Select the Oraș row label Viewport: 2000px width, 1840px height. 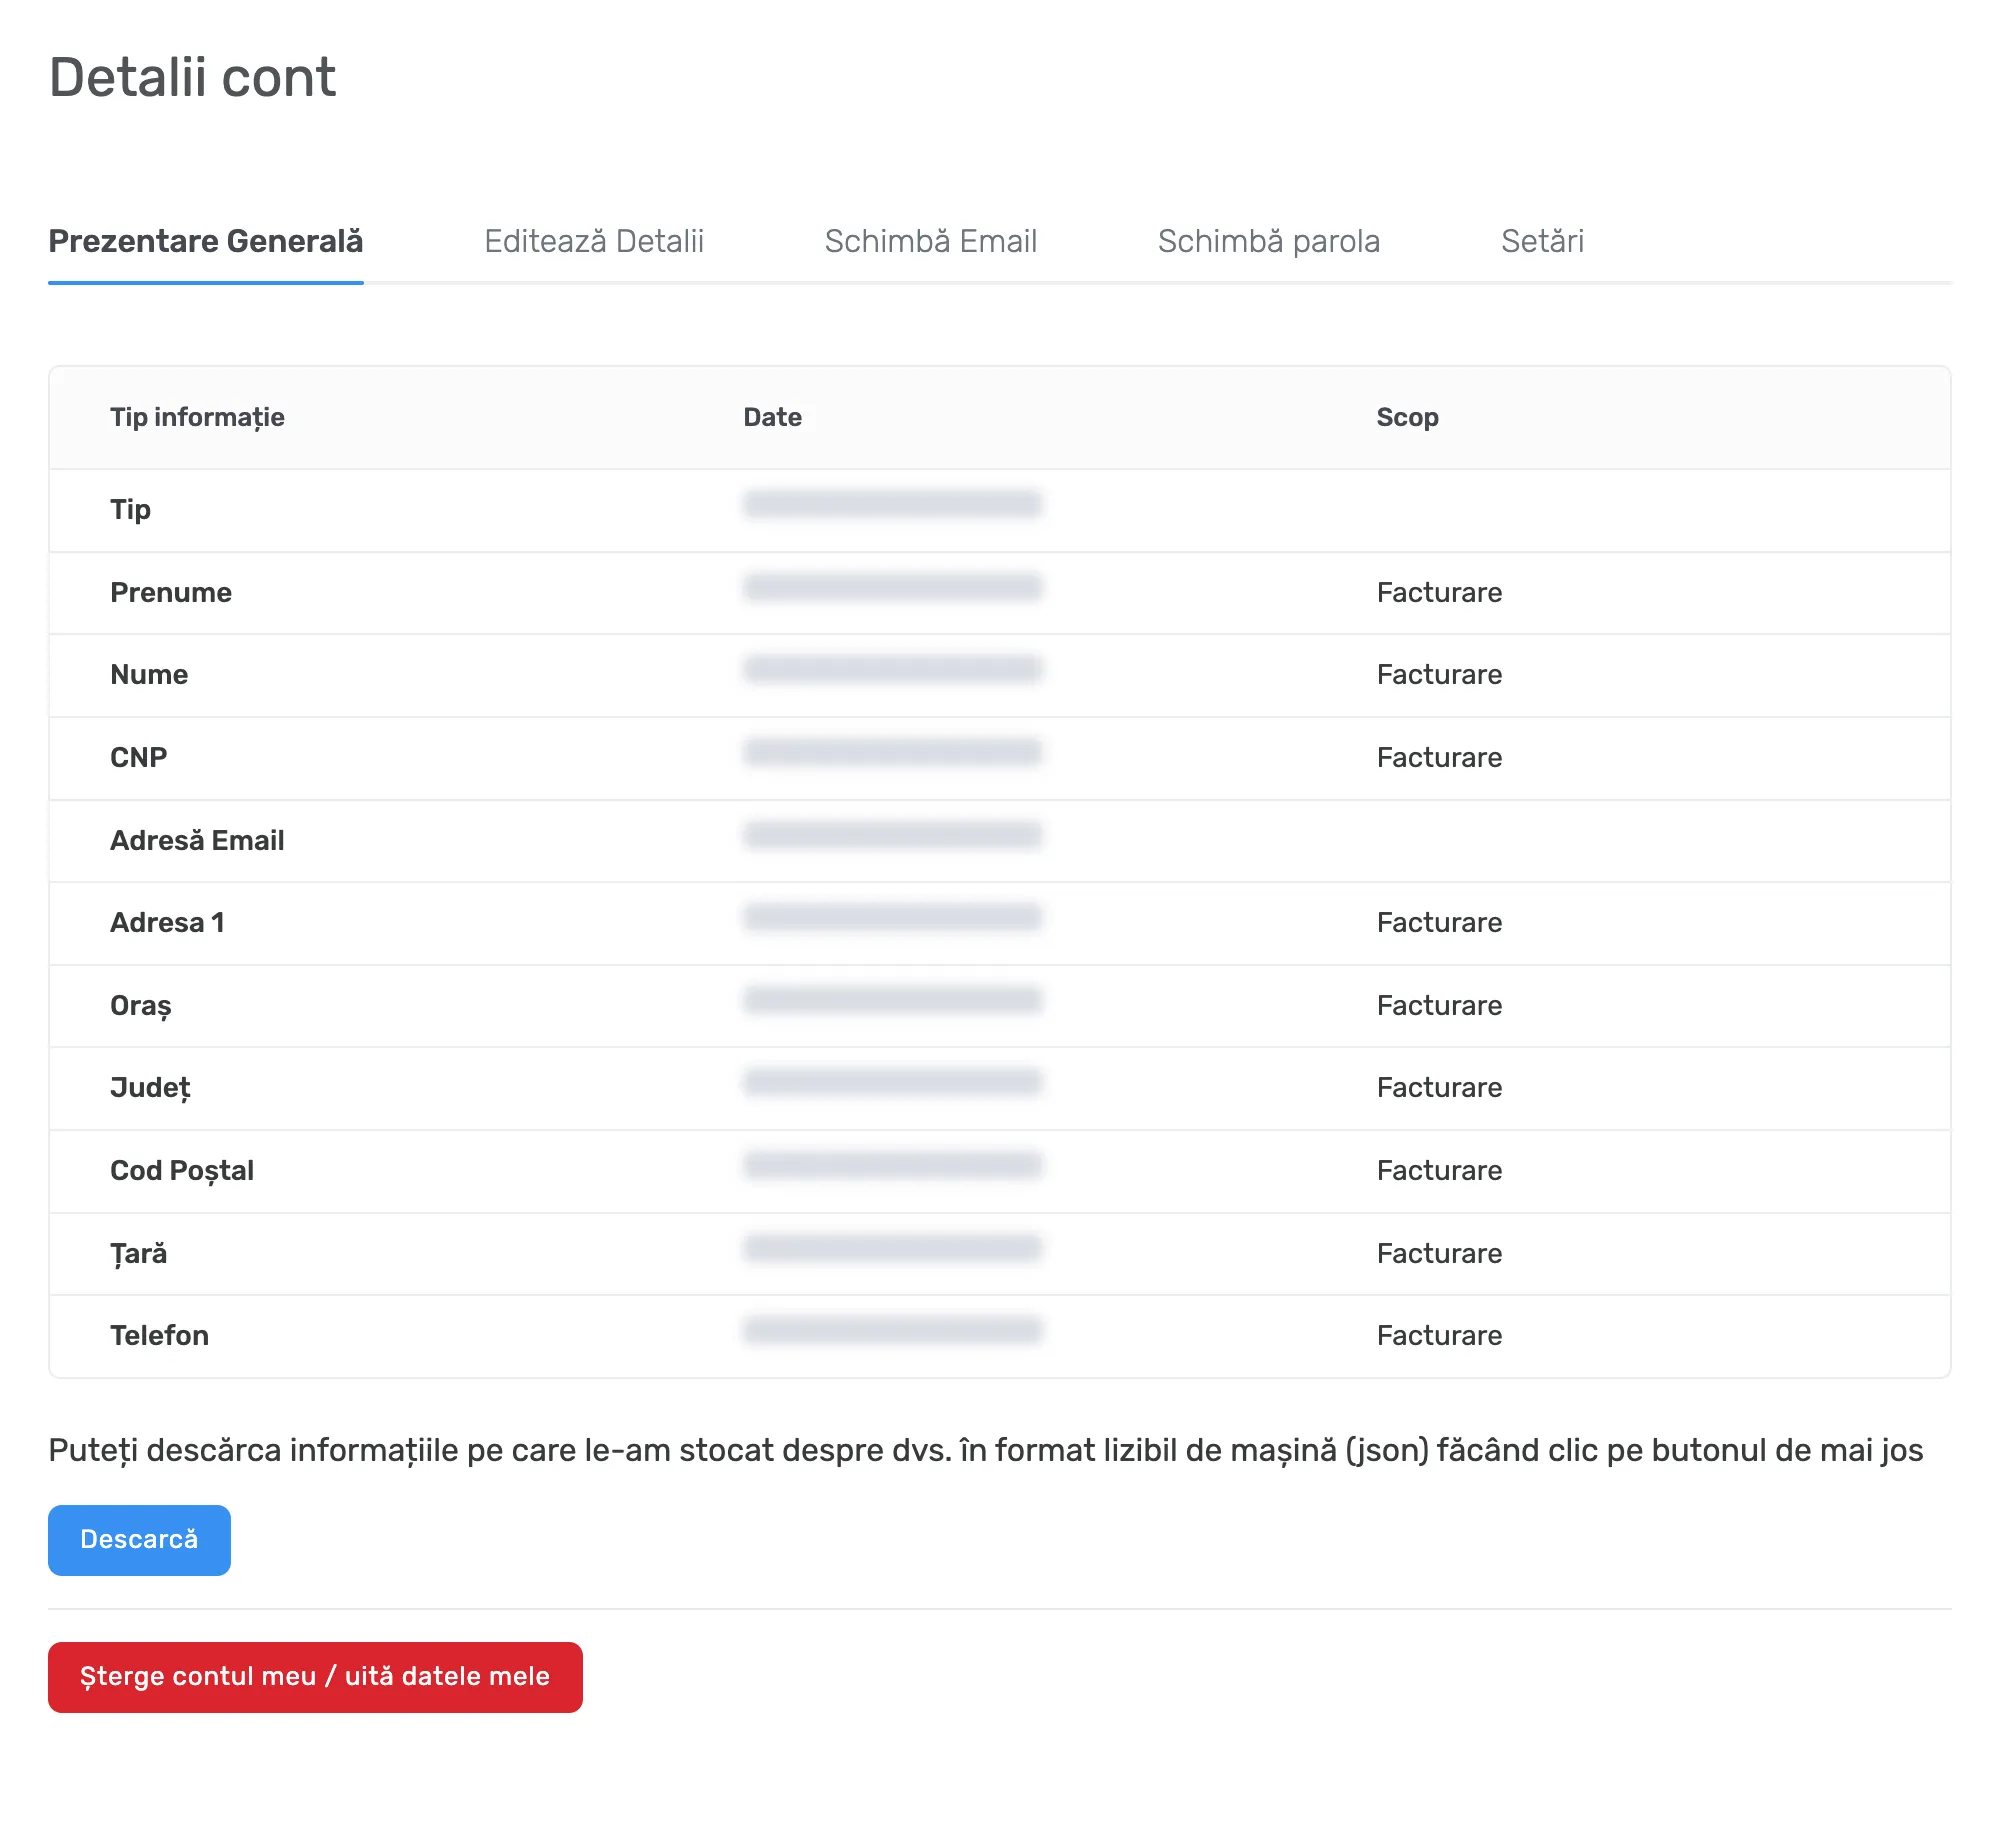pyautogui.click(x=141, y=1005)
